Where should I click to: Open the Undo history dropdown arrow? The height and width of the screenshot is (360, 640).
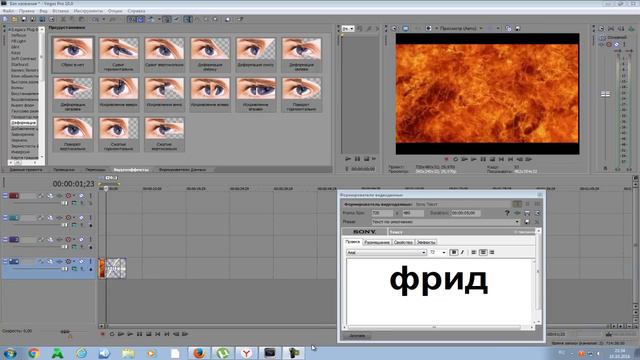(x=104, y=19)
